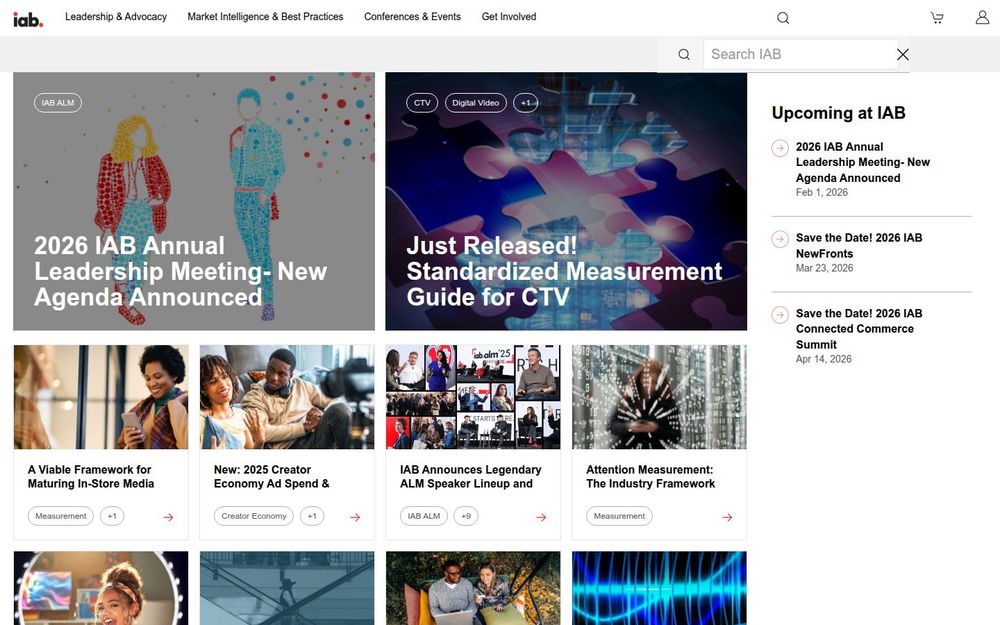Click red arrow on In-Store Media card
The width and height of the screenshot is (1000, 625).
(168, 517)
